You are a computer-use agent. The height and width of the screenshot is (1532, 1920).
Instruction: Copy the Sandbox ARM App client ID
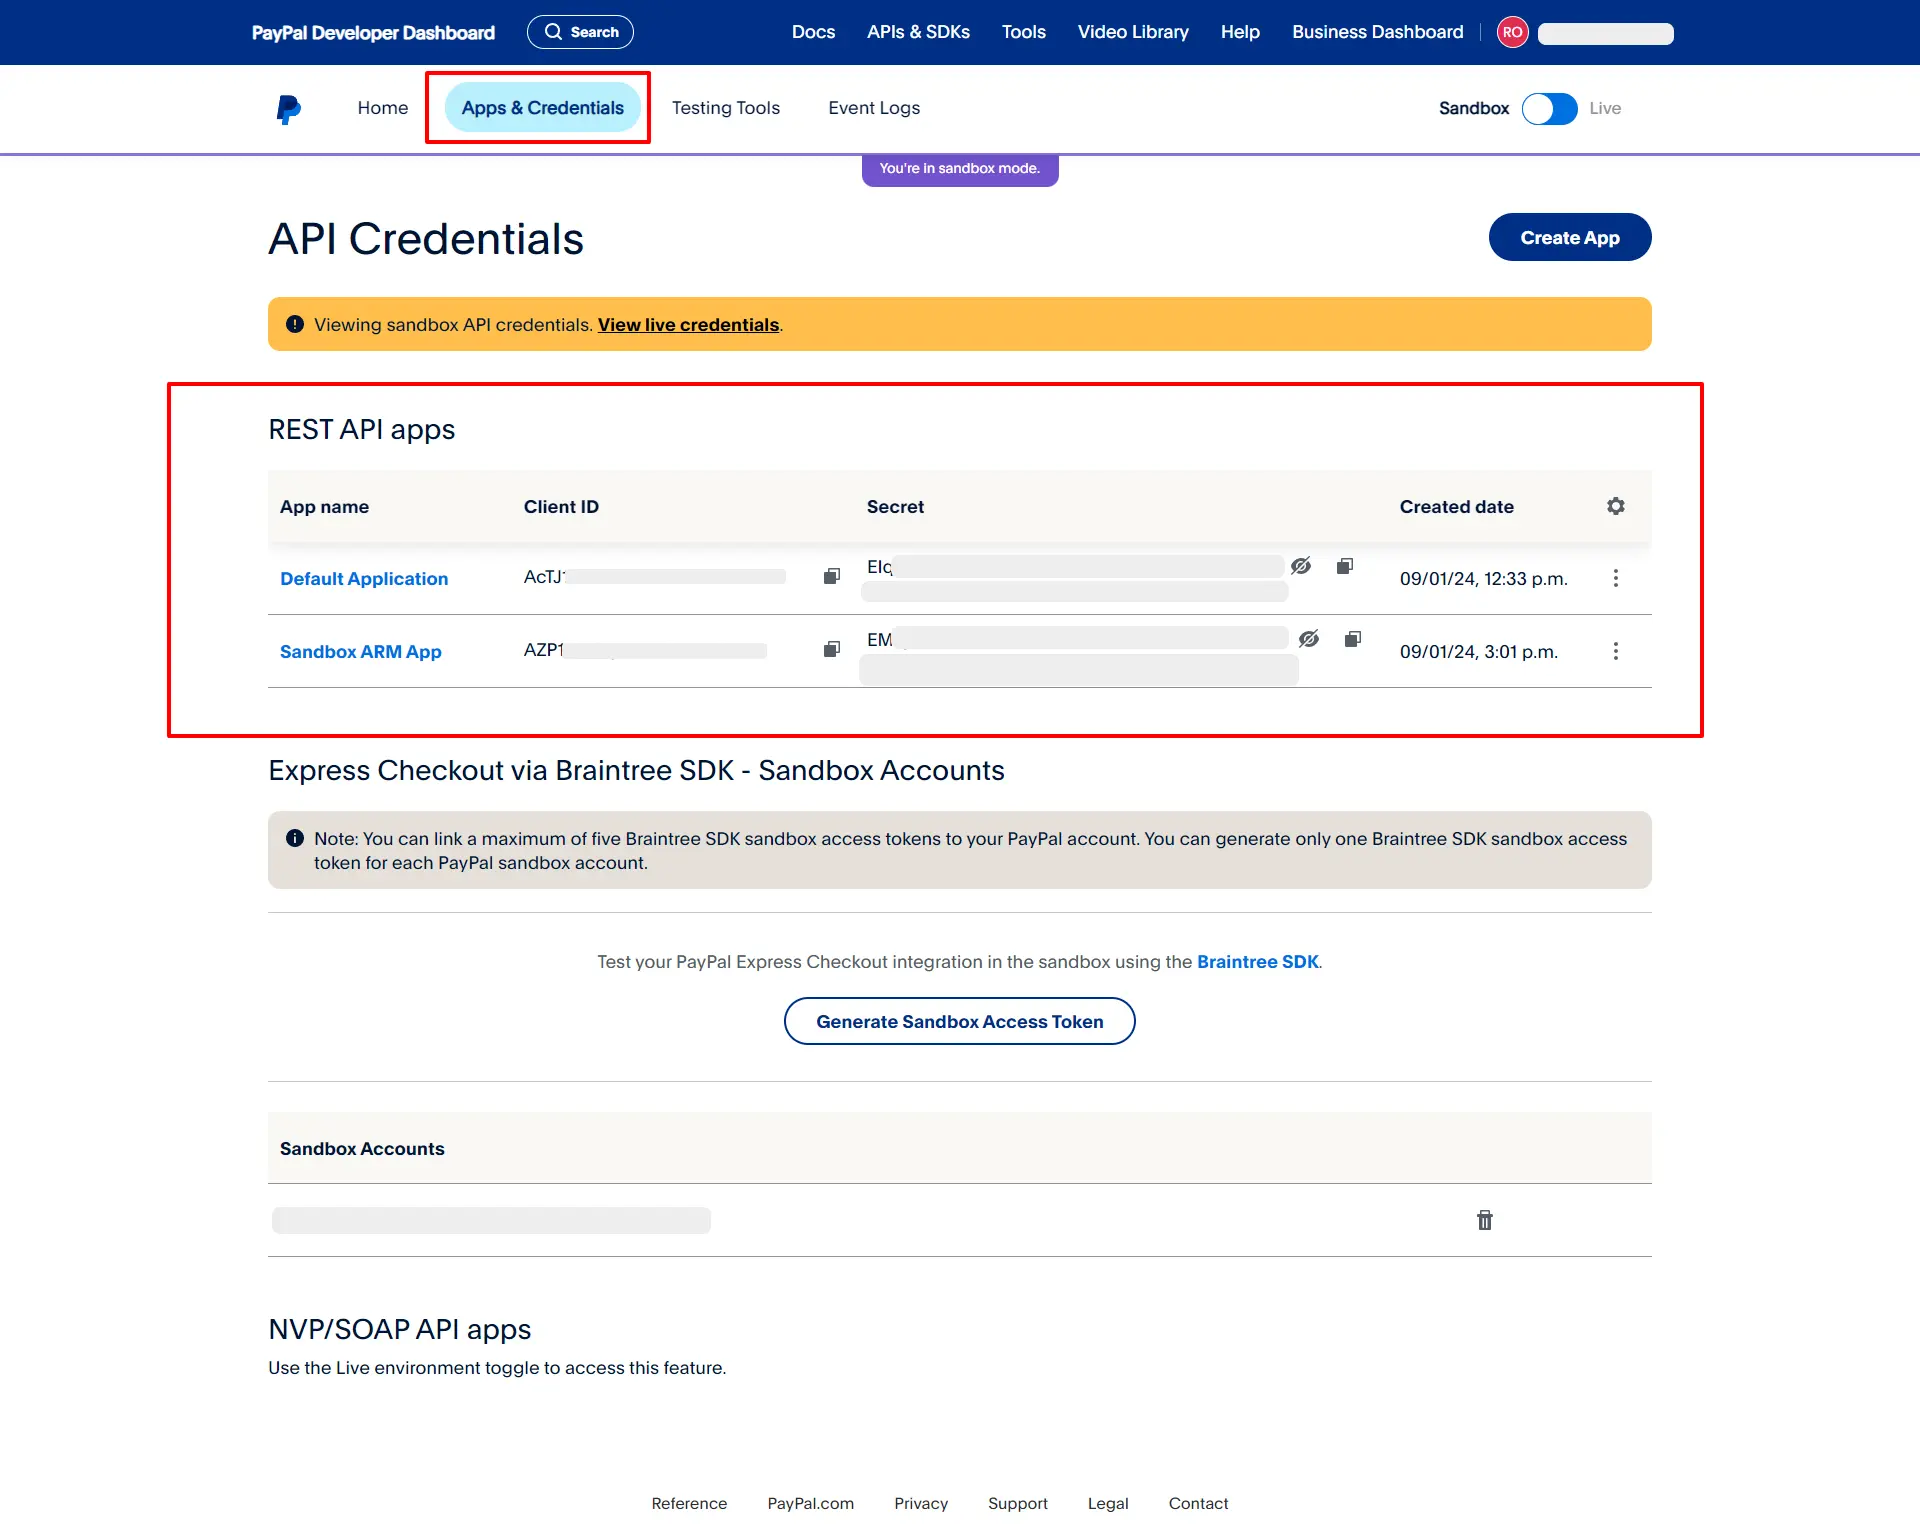[831, 649]
